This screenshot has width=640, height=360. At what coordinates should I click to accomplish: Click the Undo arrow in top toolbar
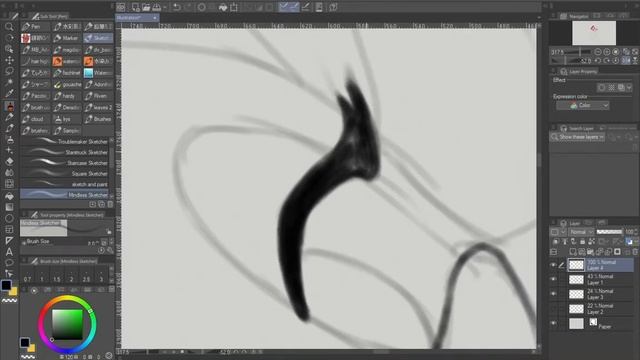tap(177, 7)
